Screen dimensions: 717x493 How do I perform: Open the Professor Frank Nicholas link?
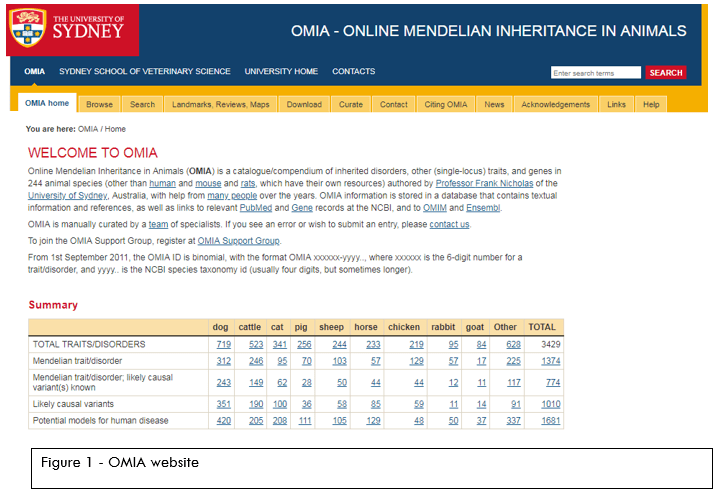(484, 183)
